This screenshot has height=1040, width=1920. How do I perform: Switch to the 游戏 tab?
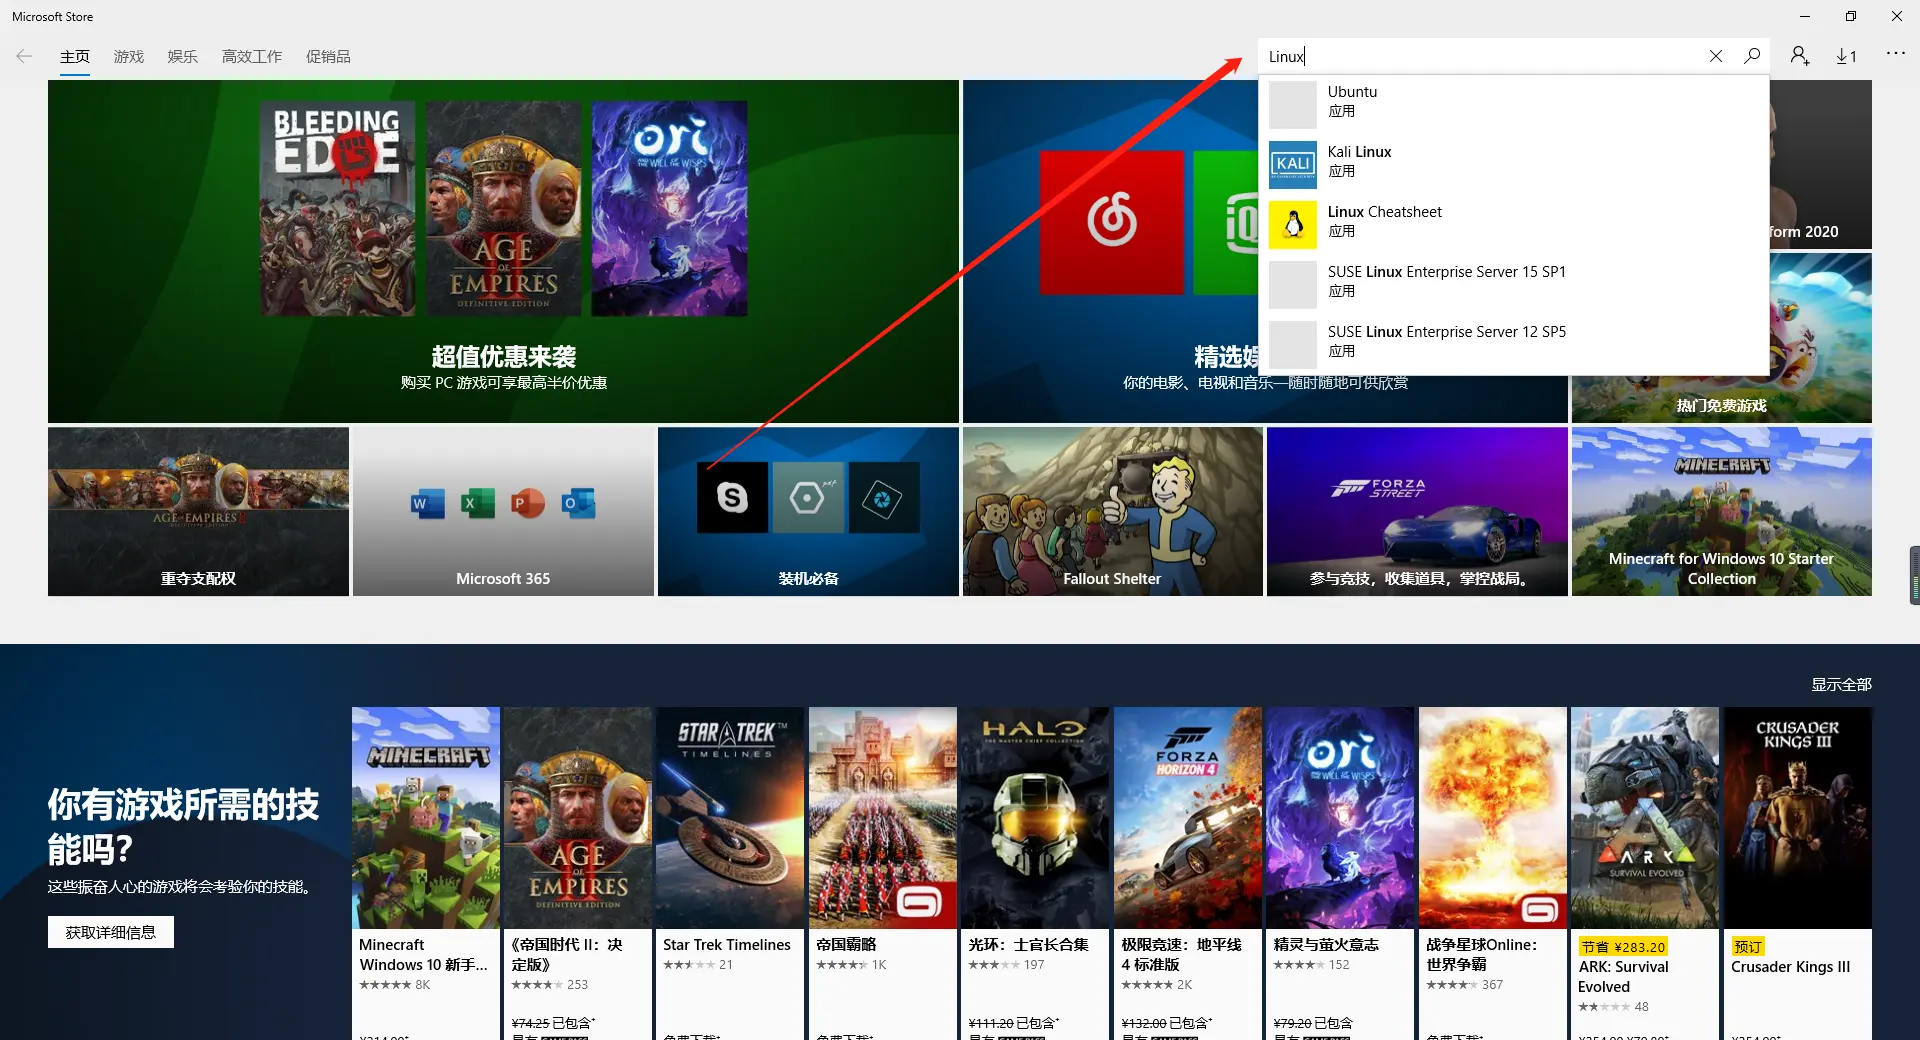point(129,57)
